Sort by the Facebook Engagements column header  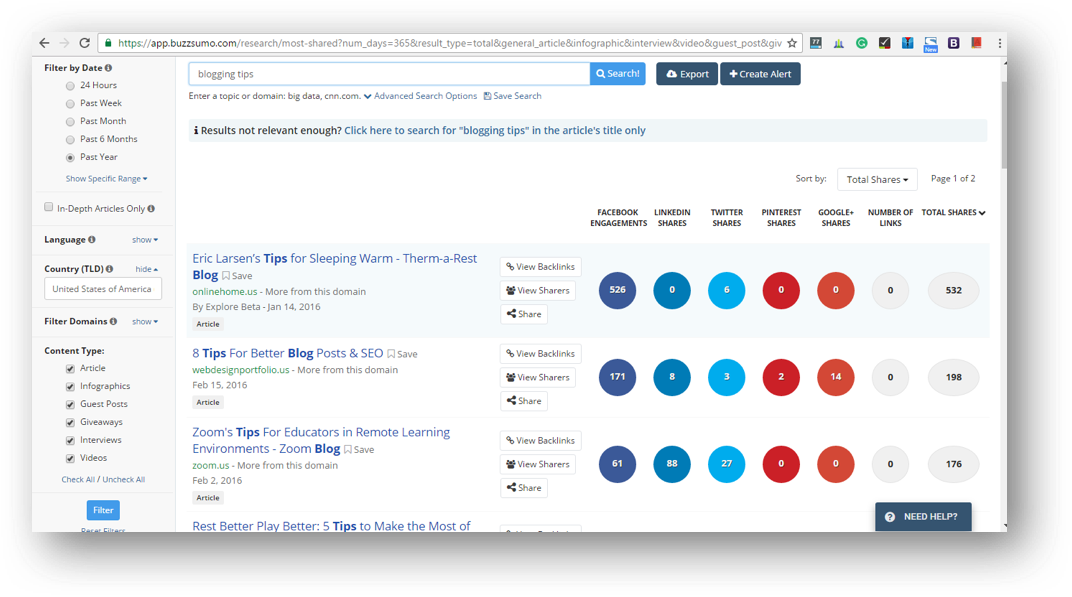(x=617, y=217)
